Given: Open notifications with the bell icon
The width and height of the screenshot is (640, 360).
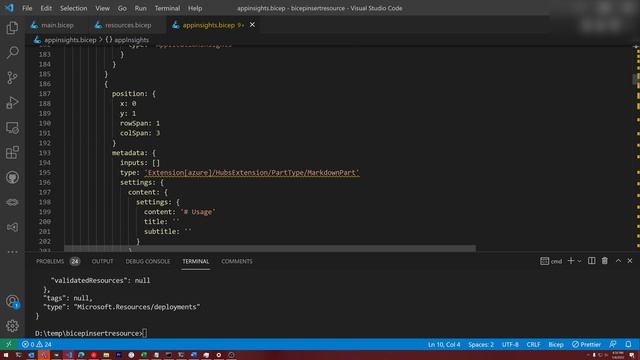Looking at the screenshot, I should (x=629, y=344).
